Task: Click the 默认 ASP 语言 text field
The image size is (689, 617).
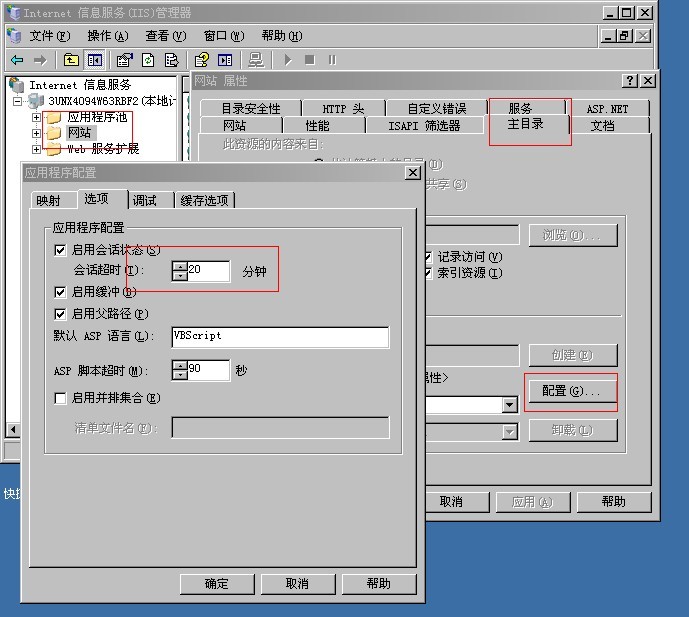Action: [279, 337]
